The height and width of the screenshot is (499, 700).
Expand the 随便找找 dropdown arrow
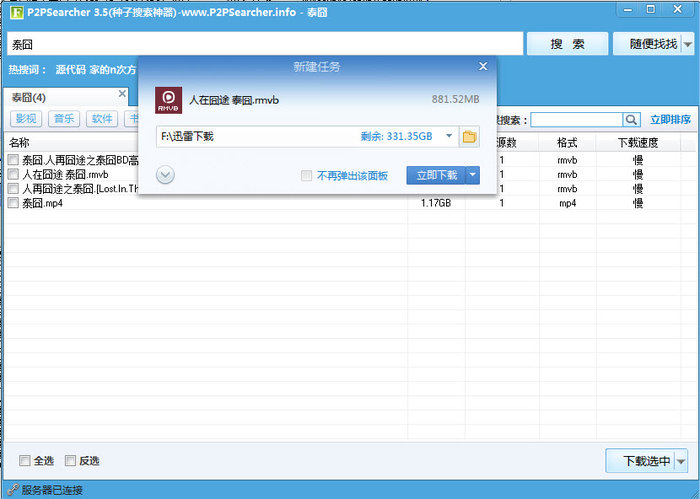(x=688, y=44)
